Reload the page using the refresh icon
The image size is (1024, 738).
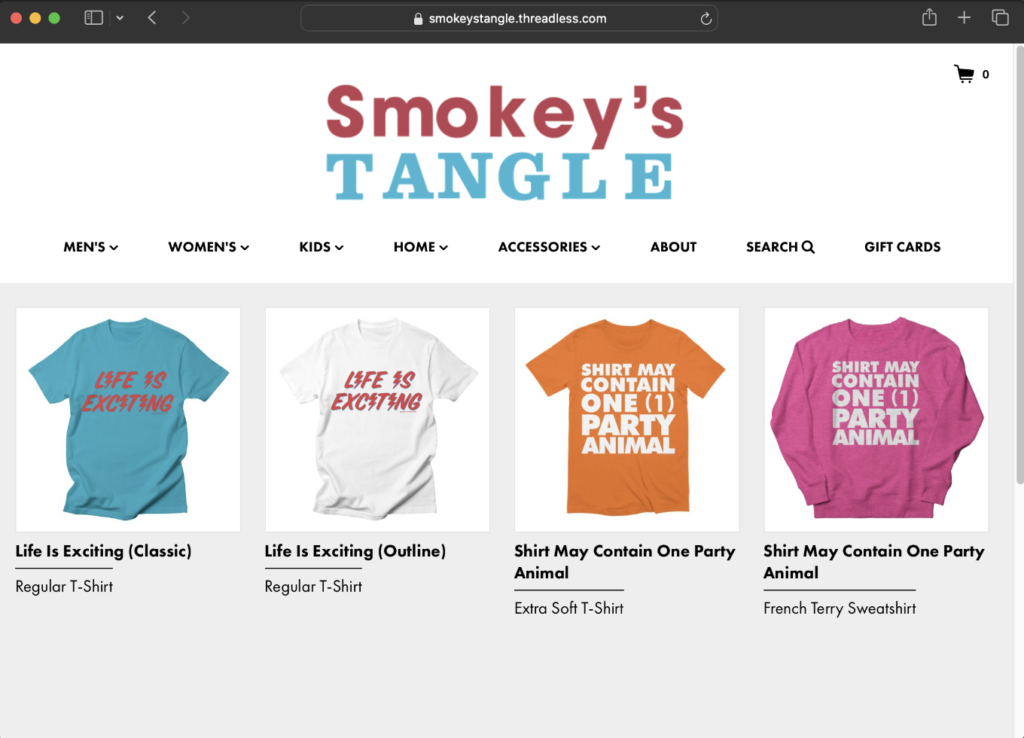[706, 18]
